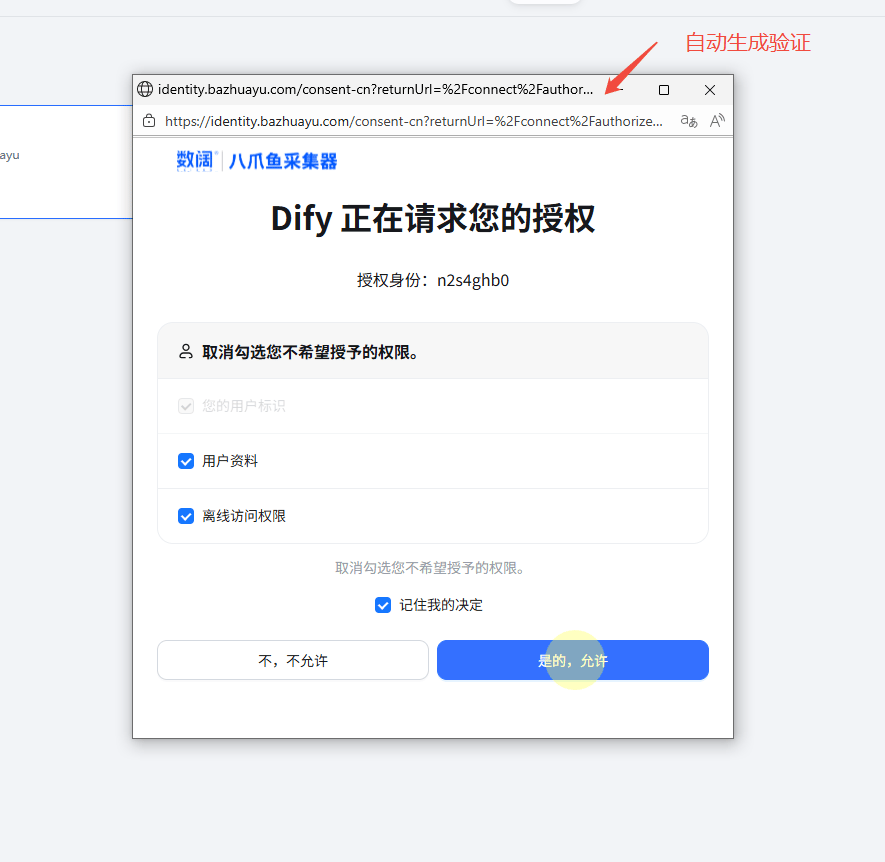This screenshot has width=885, height=862.
Task: Click the title bar URL text
Action: [x=375, y=89]
